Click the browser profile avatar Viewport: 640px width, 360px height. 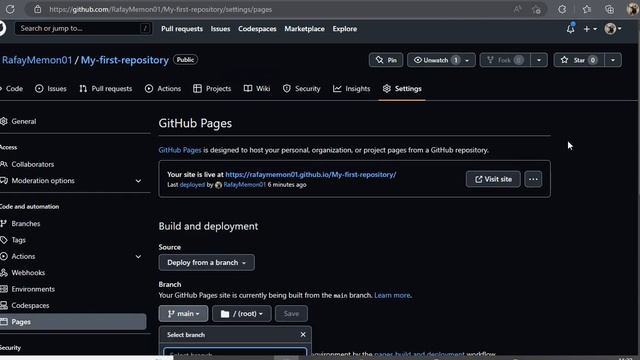coord(633,9)
